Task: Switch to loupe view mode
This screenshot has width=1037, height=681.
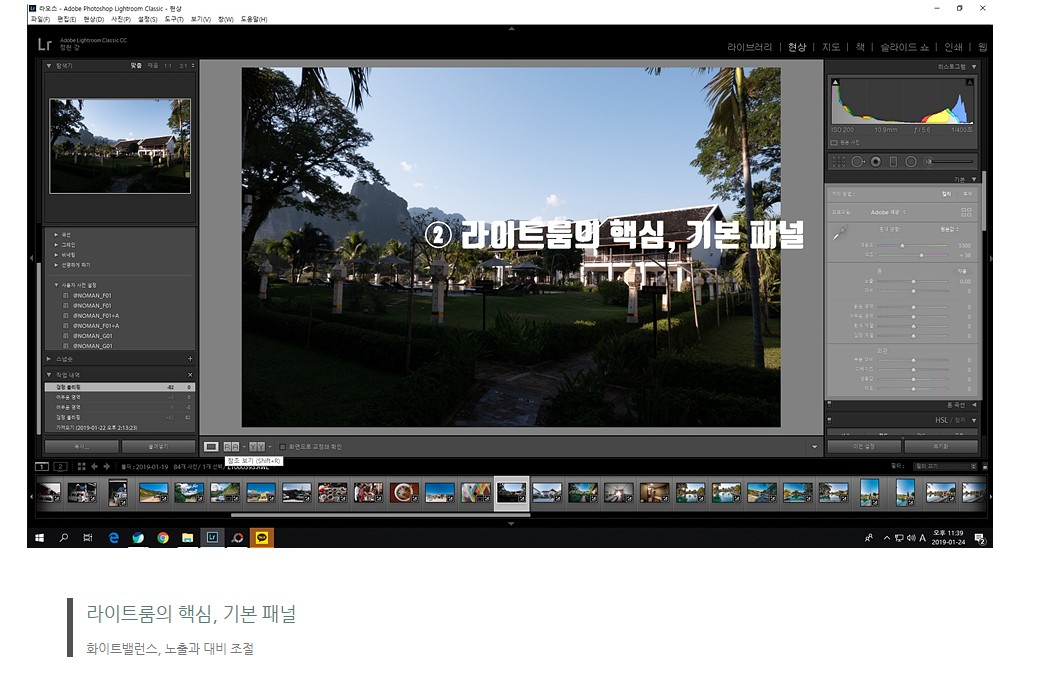Action: pos(211,447)
